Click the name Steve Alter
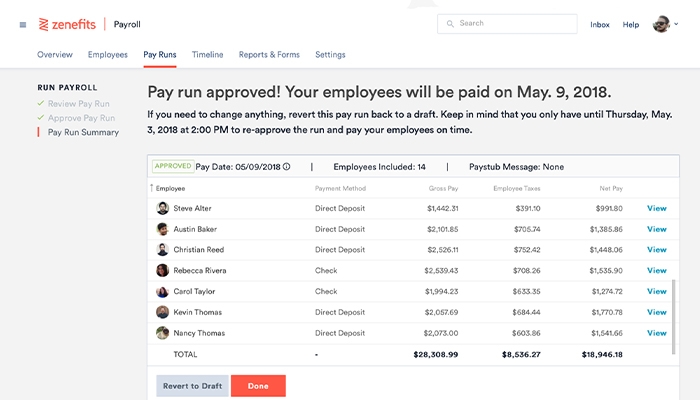 192,208
